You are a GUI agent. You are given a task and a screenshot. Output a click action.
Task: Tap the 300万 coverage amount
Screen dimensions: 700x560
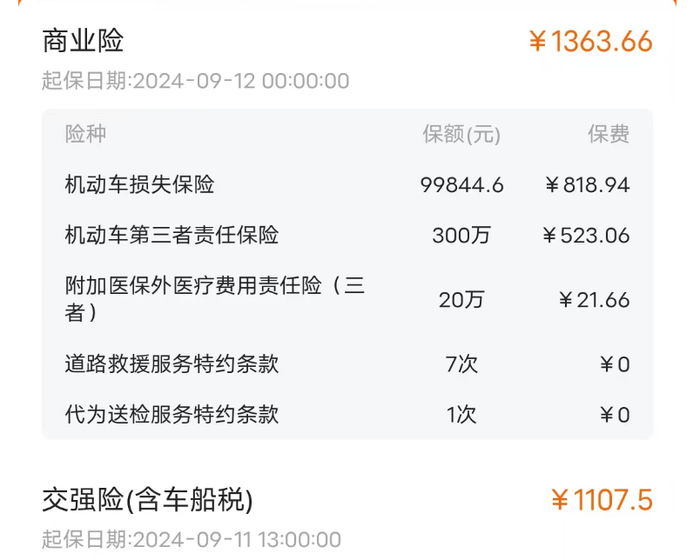coord(461,236)
